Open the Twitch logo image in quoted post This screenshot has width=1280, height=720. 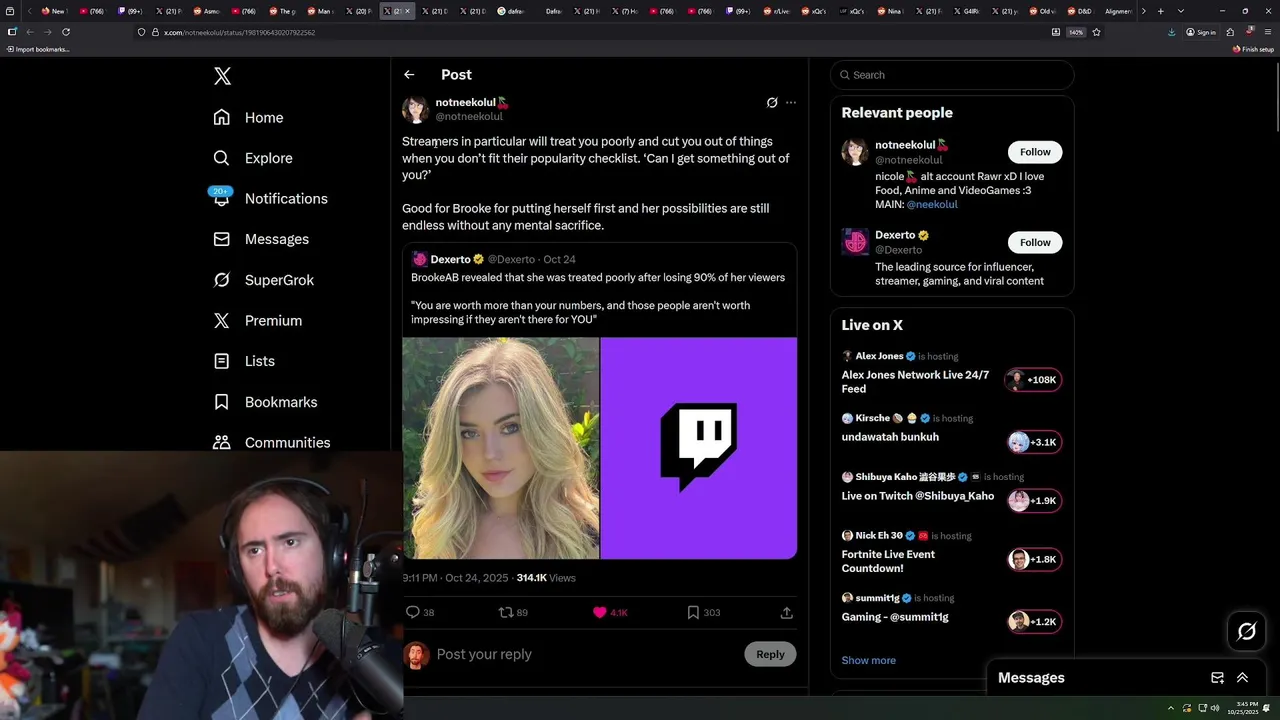[699, 448]
